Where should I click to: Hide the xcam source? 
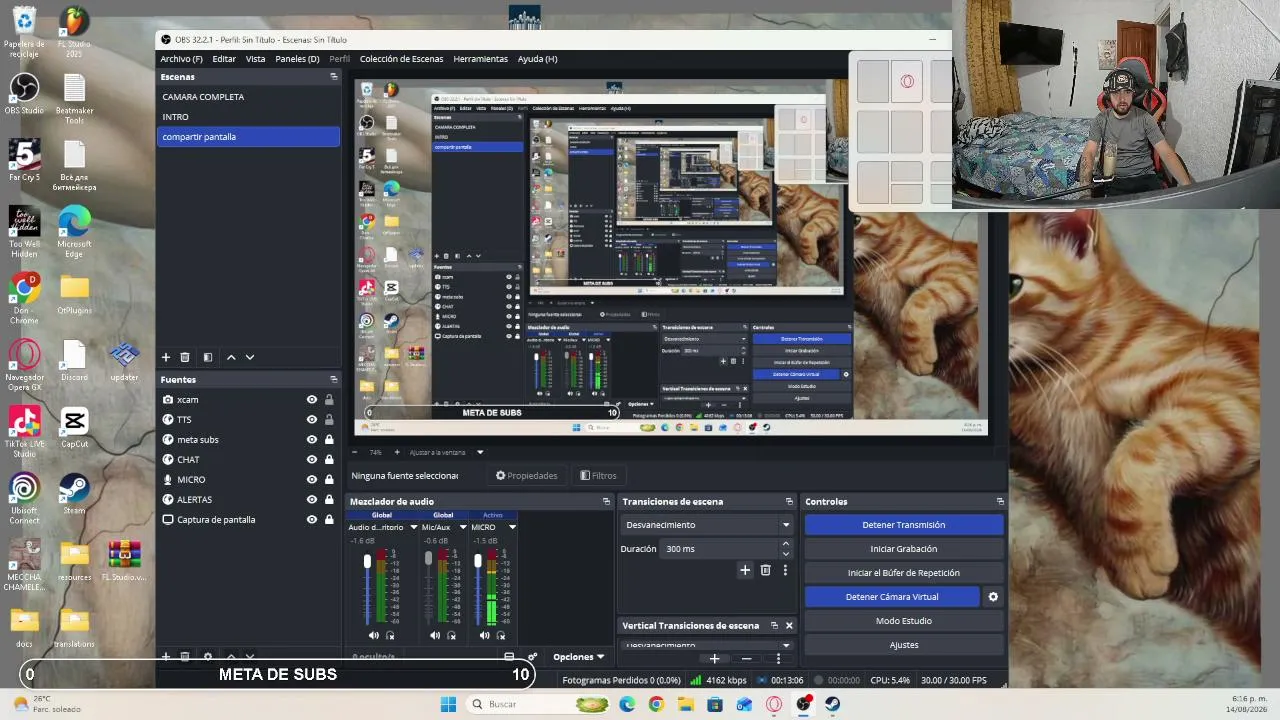point(312,399)
